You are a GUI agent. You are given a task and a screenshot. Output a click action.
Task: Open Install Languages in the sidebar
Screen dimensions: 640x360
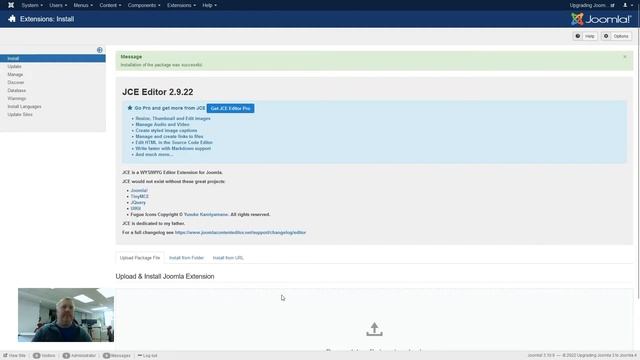click(24, 107)
